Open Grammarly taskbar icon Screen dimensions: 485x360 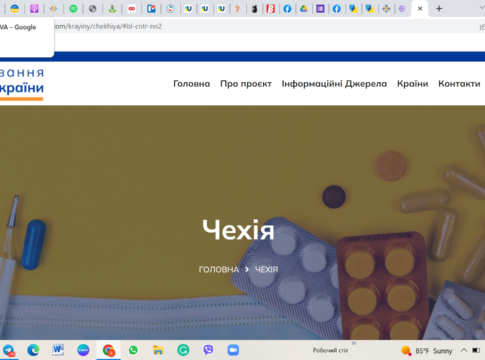[x=183, y=350]
